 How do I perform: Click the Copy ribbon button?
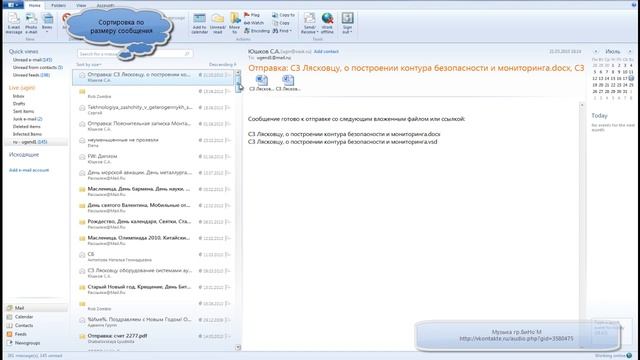281,23
